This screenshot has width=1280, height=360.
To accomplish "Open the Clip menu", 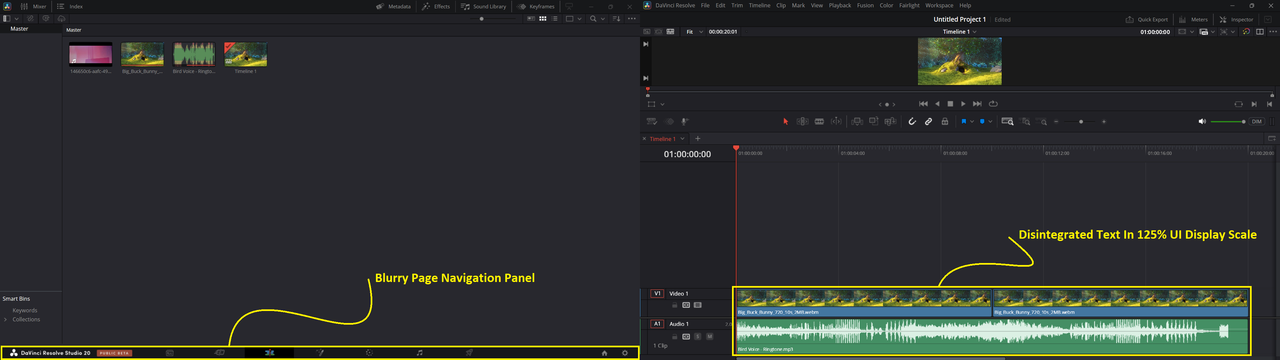I will [781, 6].
